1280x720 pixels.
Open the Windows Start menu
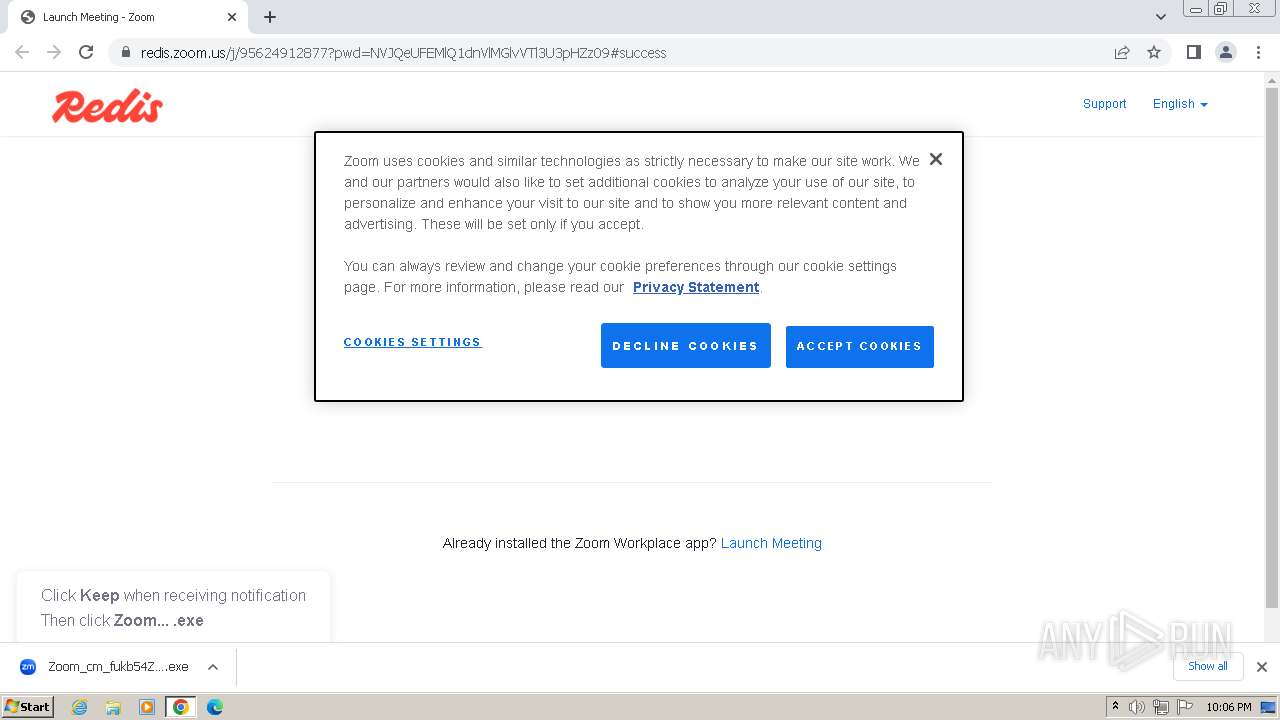tap(28, 707)
